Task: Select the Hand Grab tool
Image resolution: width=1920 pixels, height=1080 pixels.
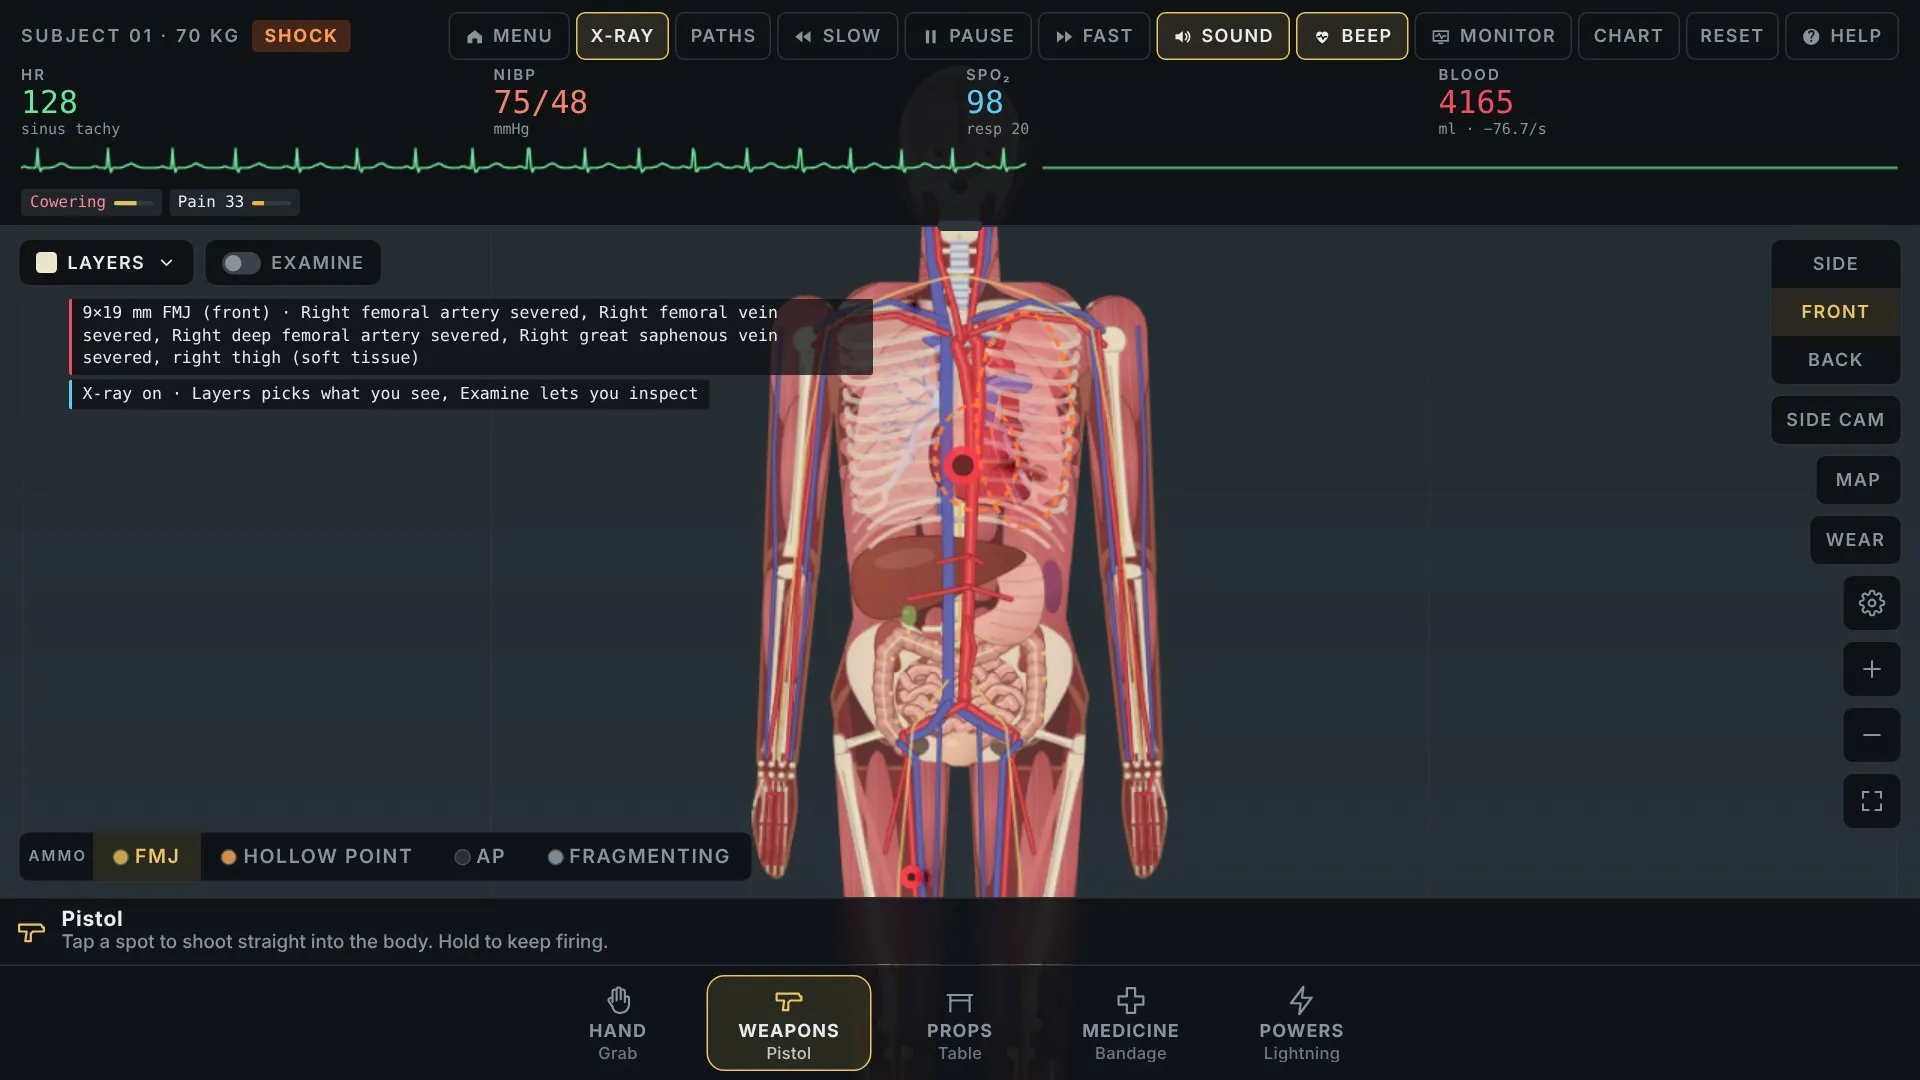Action: 617,1023
